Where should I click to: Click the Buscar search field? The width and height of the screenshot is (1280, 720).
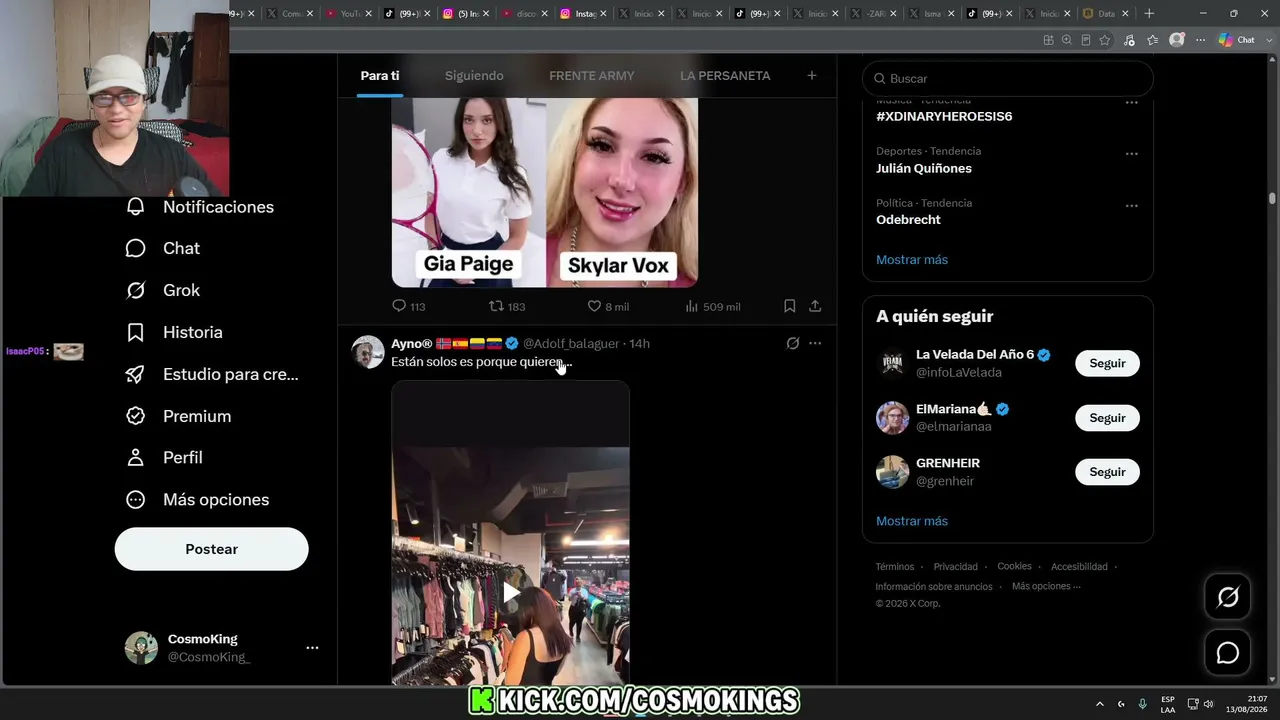coord(1008,78)
